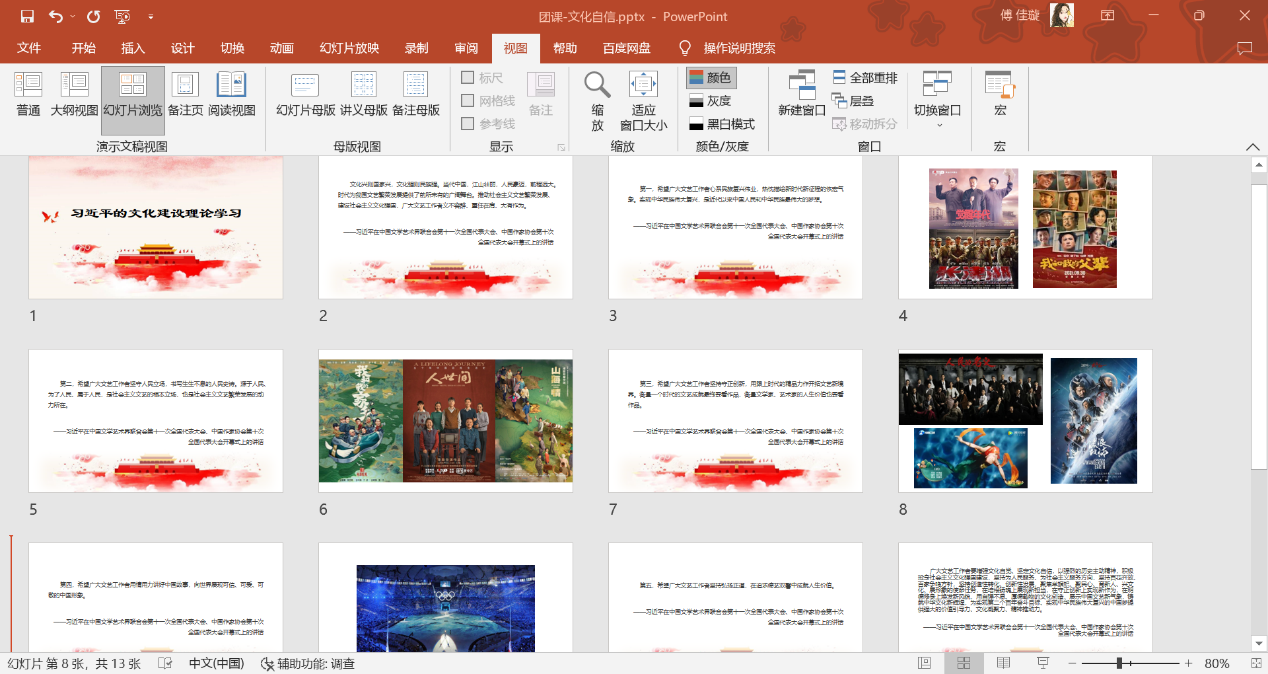Select slide 6 thumbnail
The image size is (1268, 674).
click(x=445, y=421)
